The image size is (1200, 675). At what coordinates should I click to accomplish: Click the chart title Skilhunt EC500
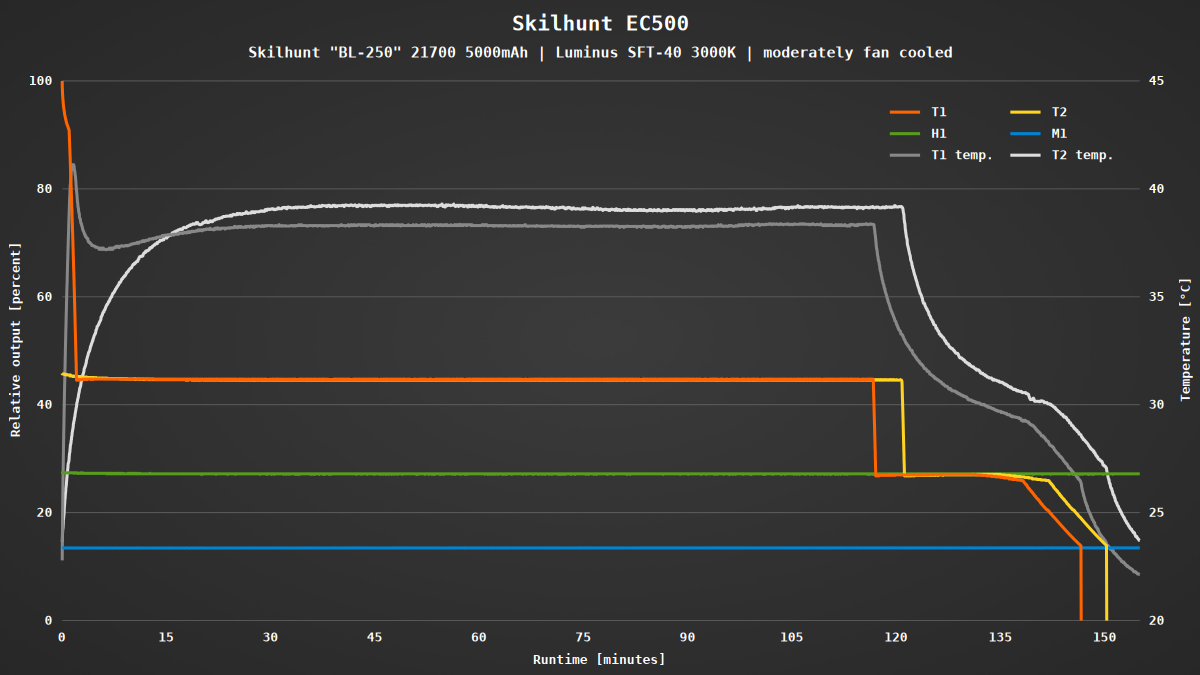click(600, 23)
